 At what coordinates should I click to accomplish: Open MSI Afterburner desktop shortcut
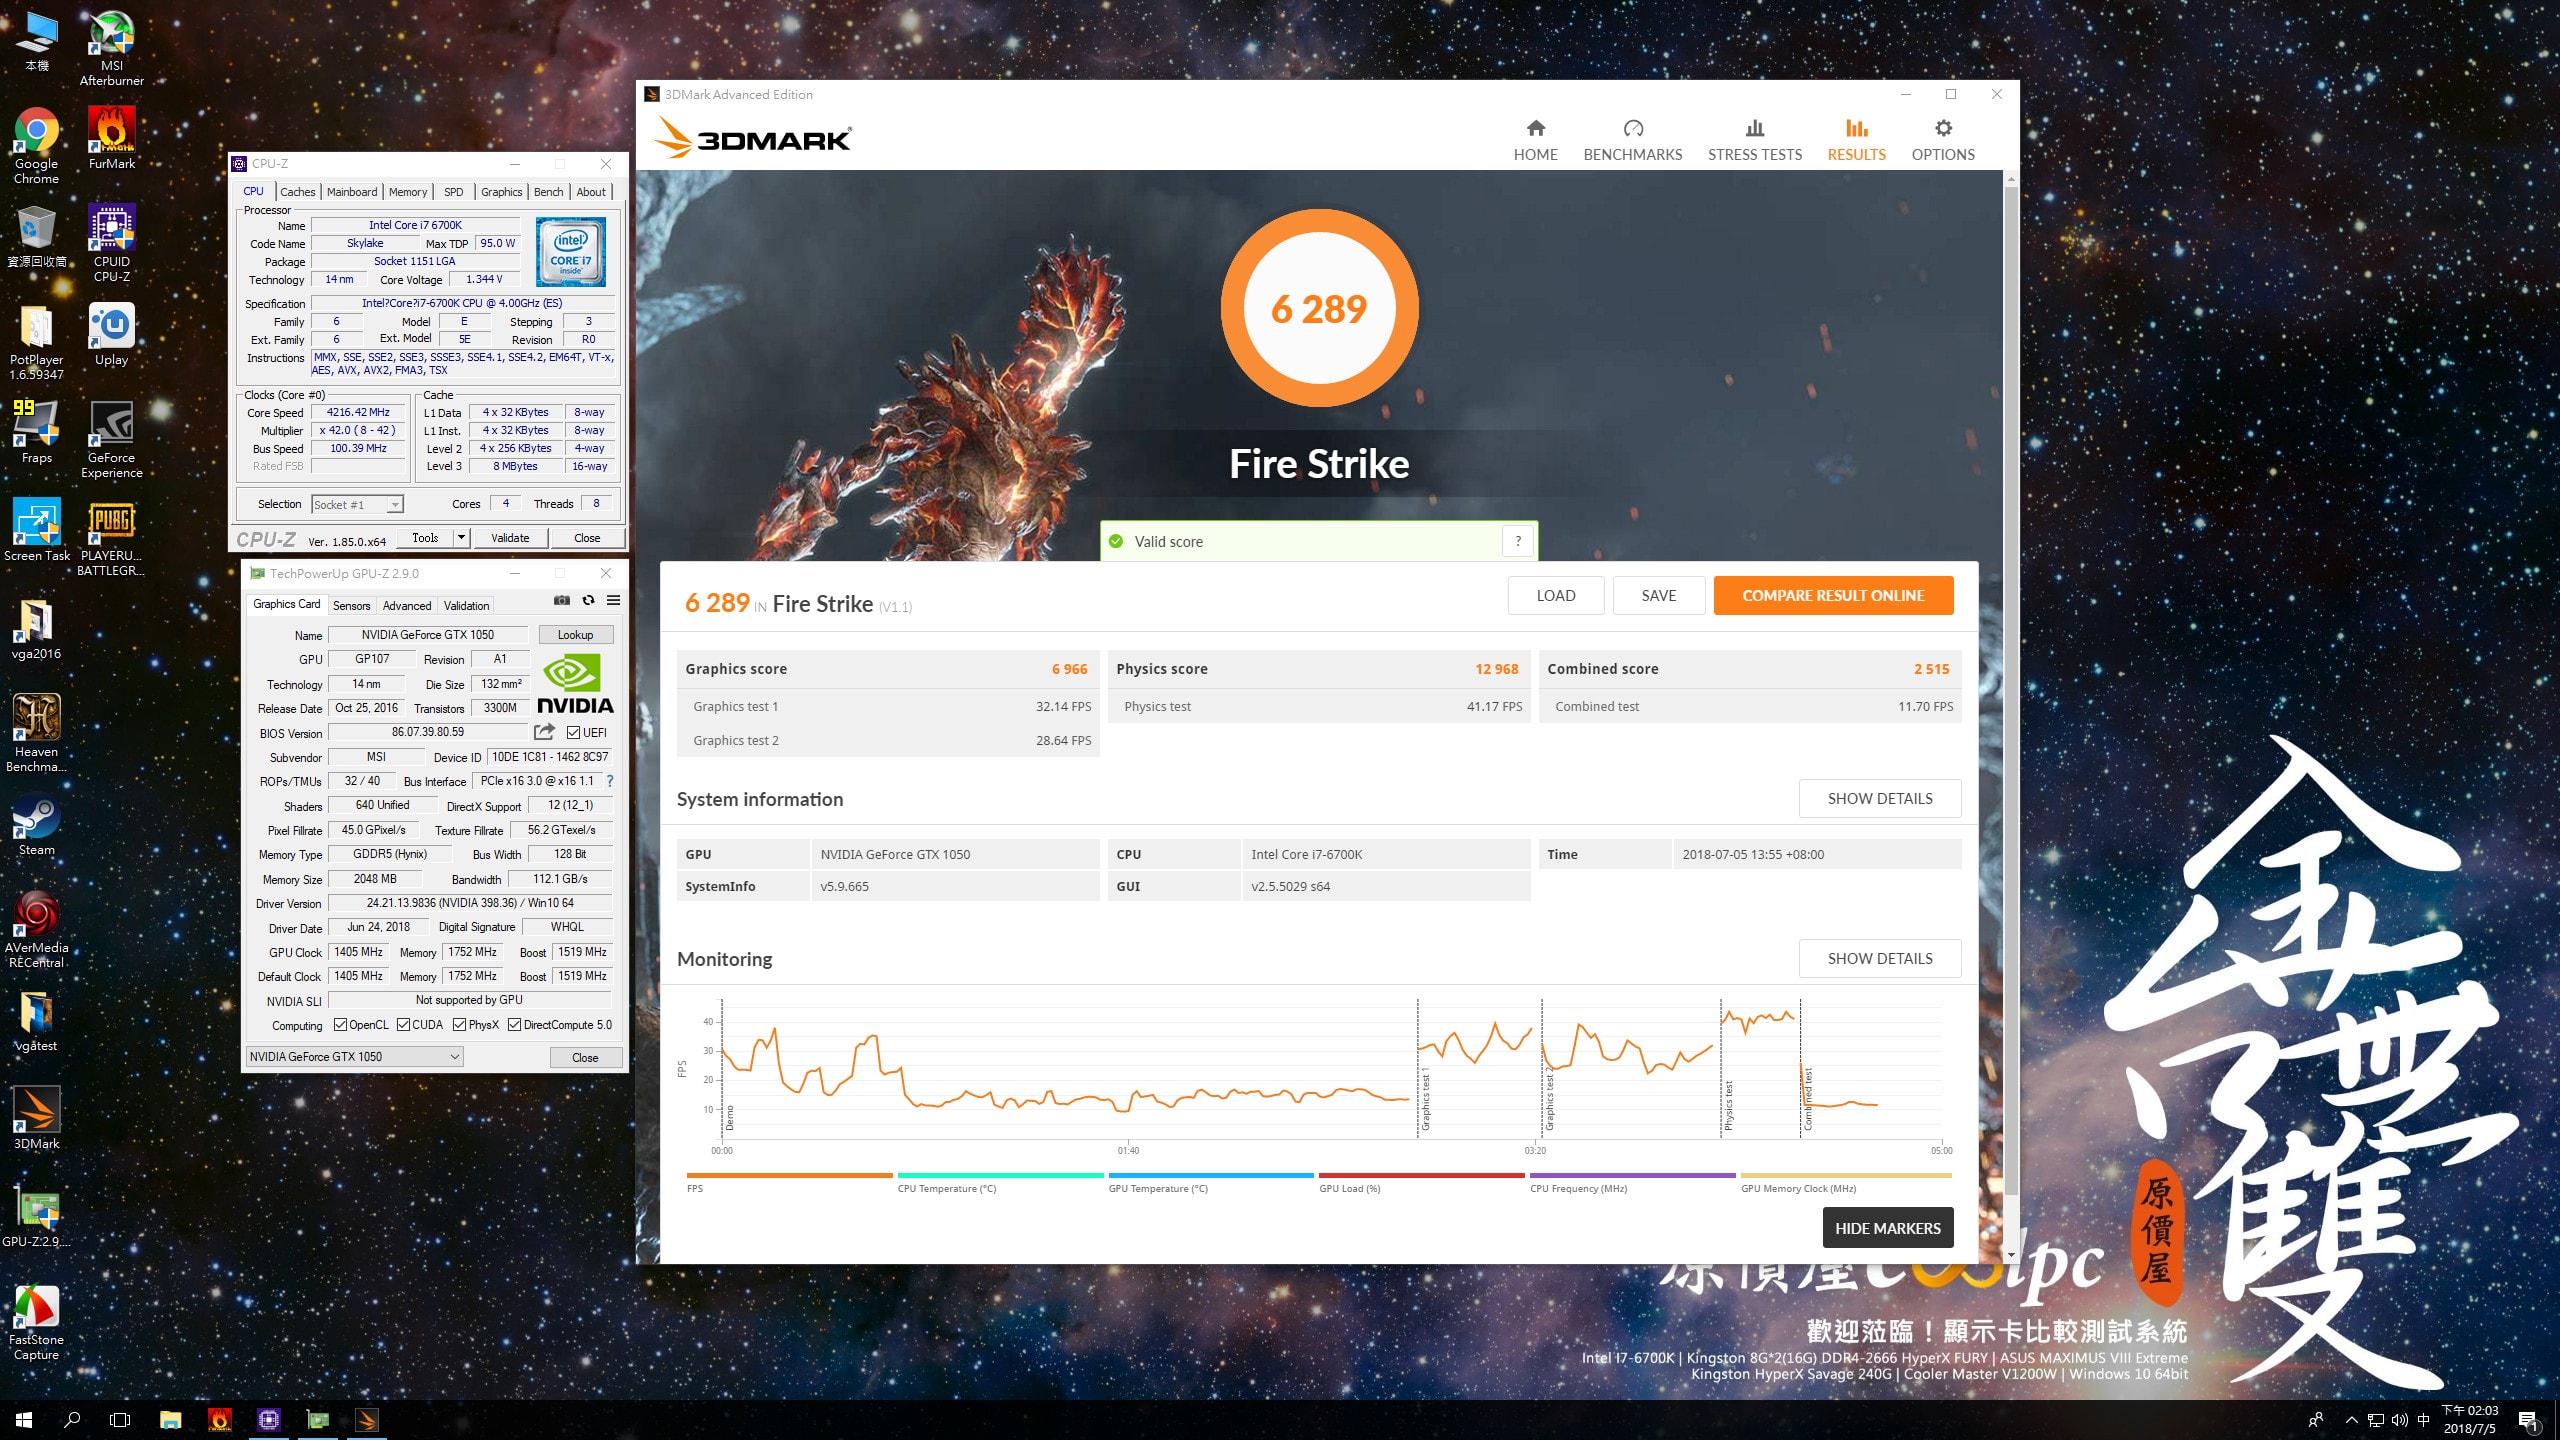click(x=112, y=48)
